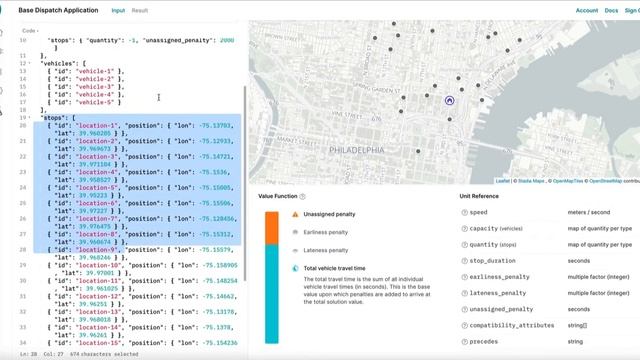The image size is (640, 360).
Task: Open help icon beside stop_duration
Action: [464, 261]
